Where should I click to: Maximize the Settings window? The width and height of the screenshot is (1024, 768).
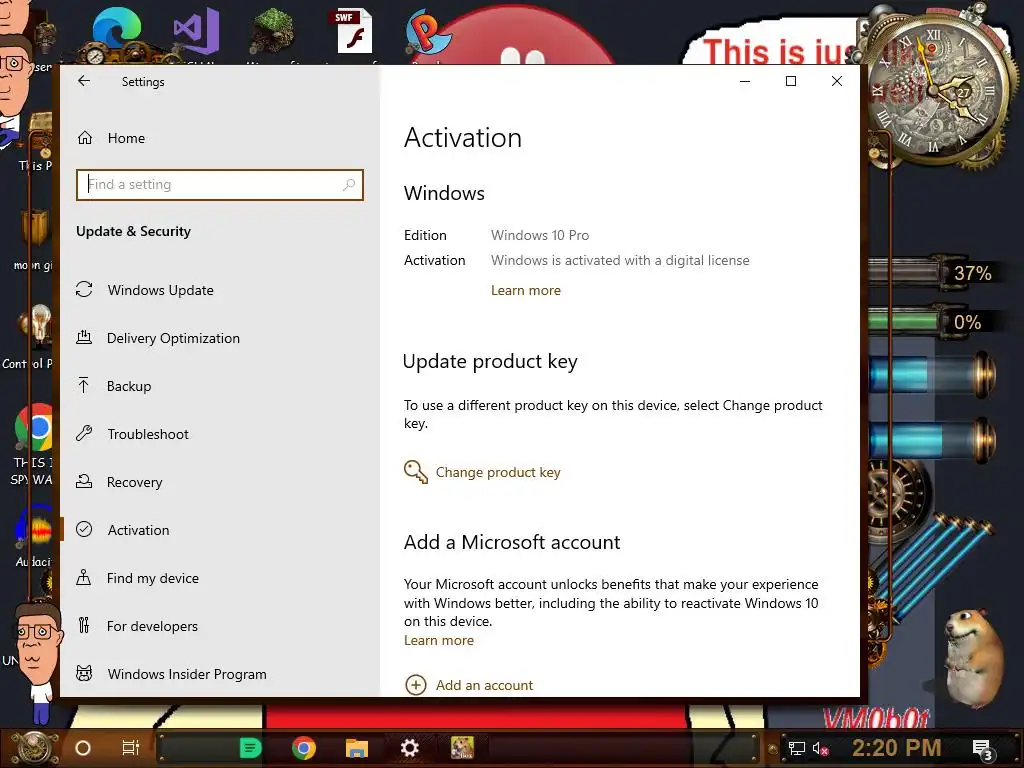[791, 81]
